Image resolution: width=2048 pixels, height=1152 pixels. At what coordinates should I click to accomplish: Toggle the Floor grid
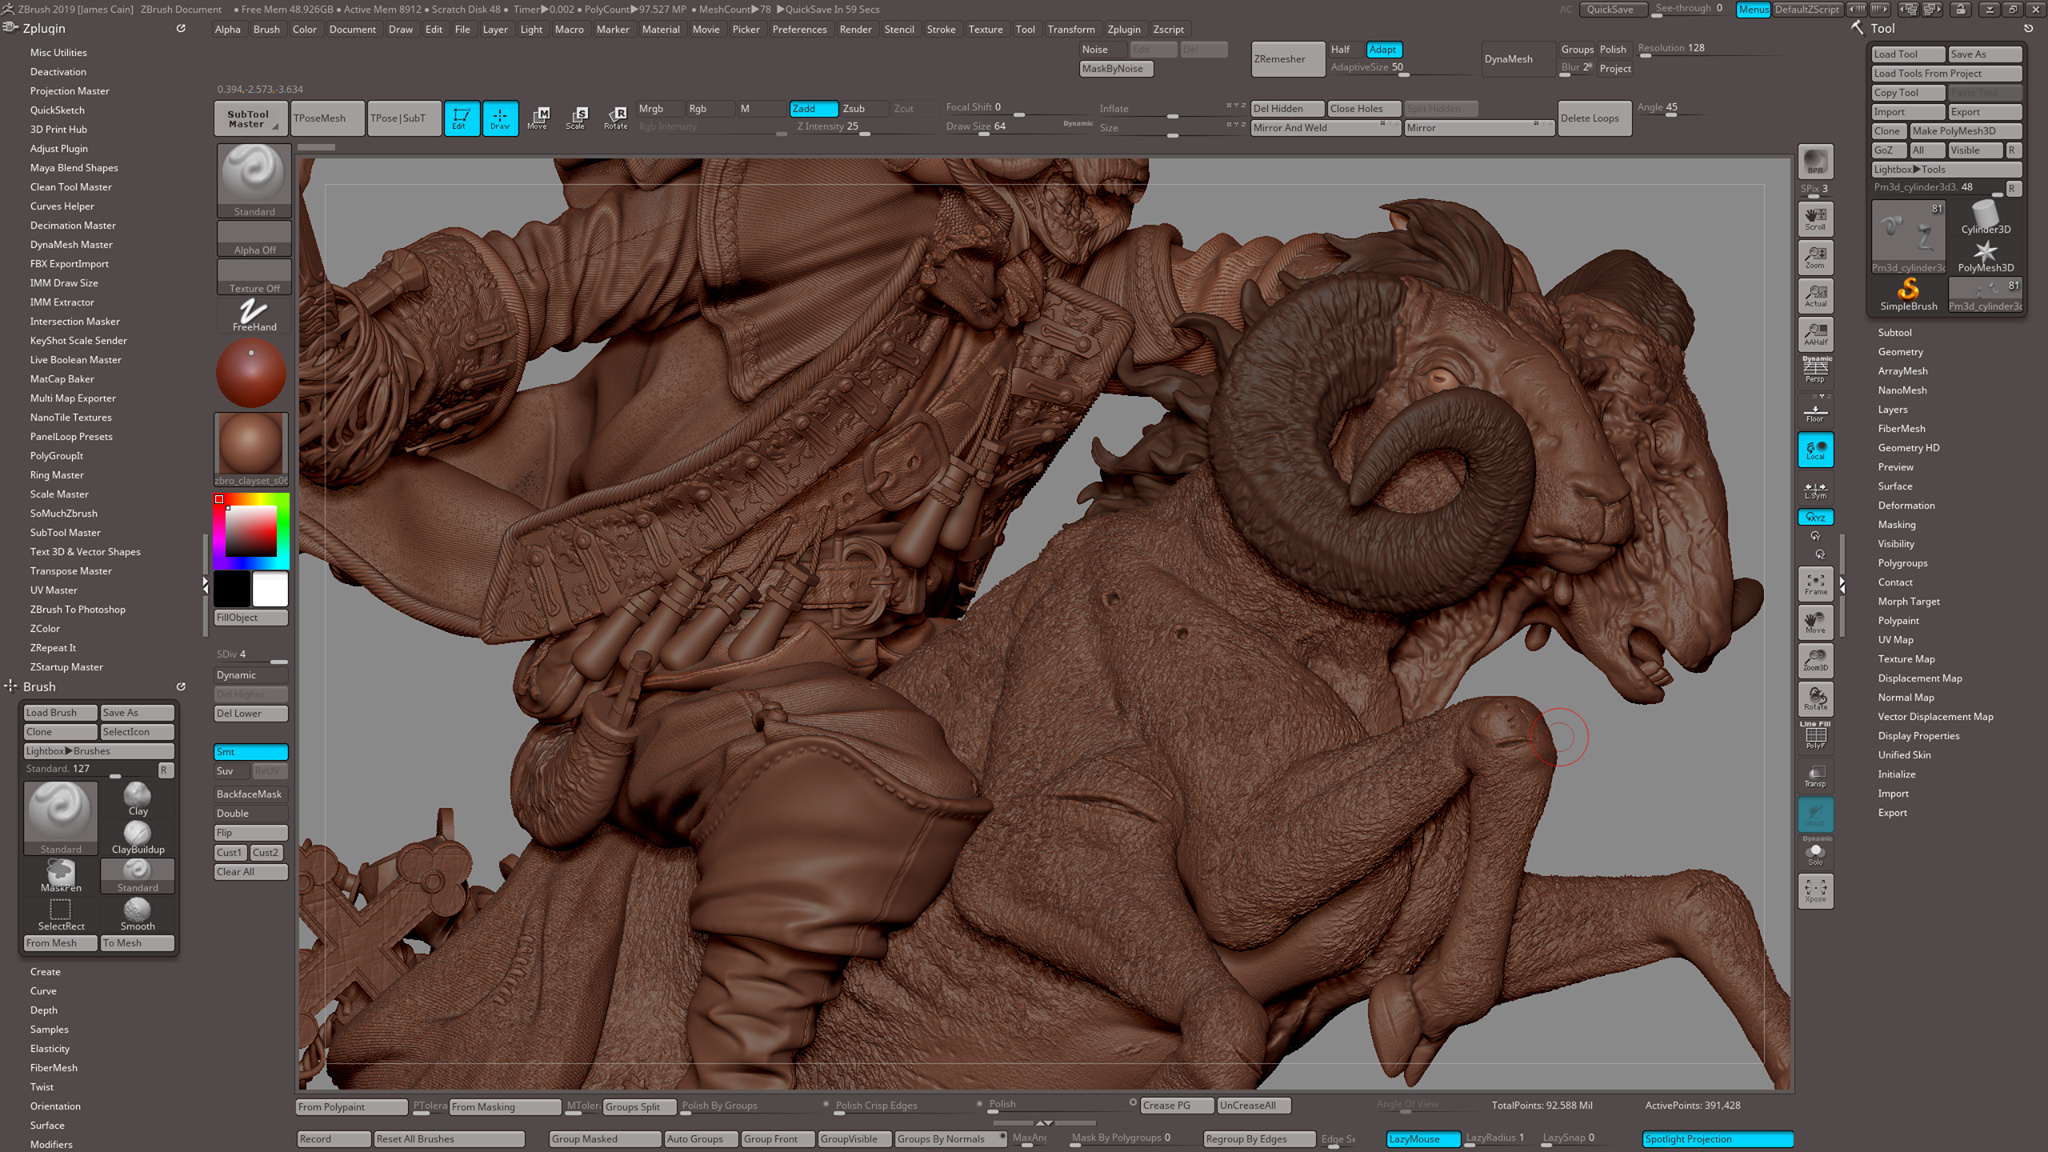[1815, 410]
